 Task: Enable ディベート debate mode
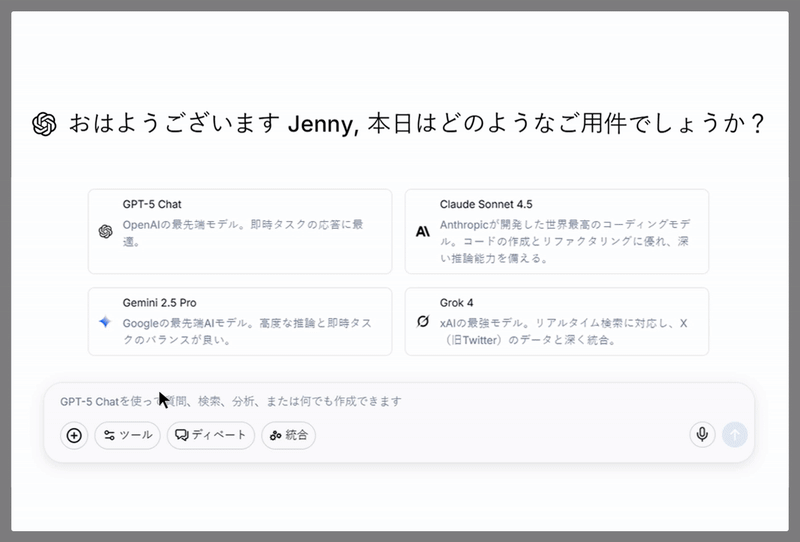(211, 435)
